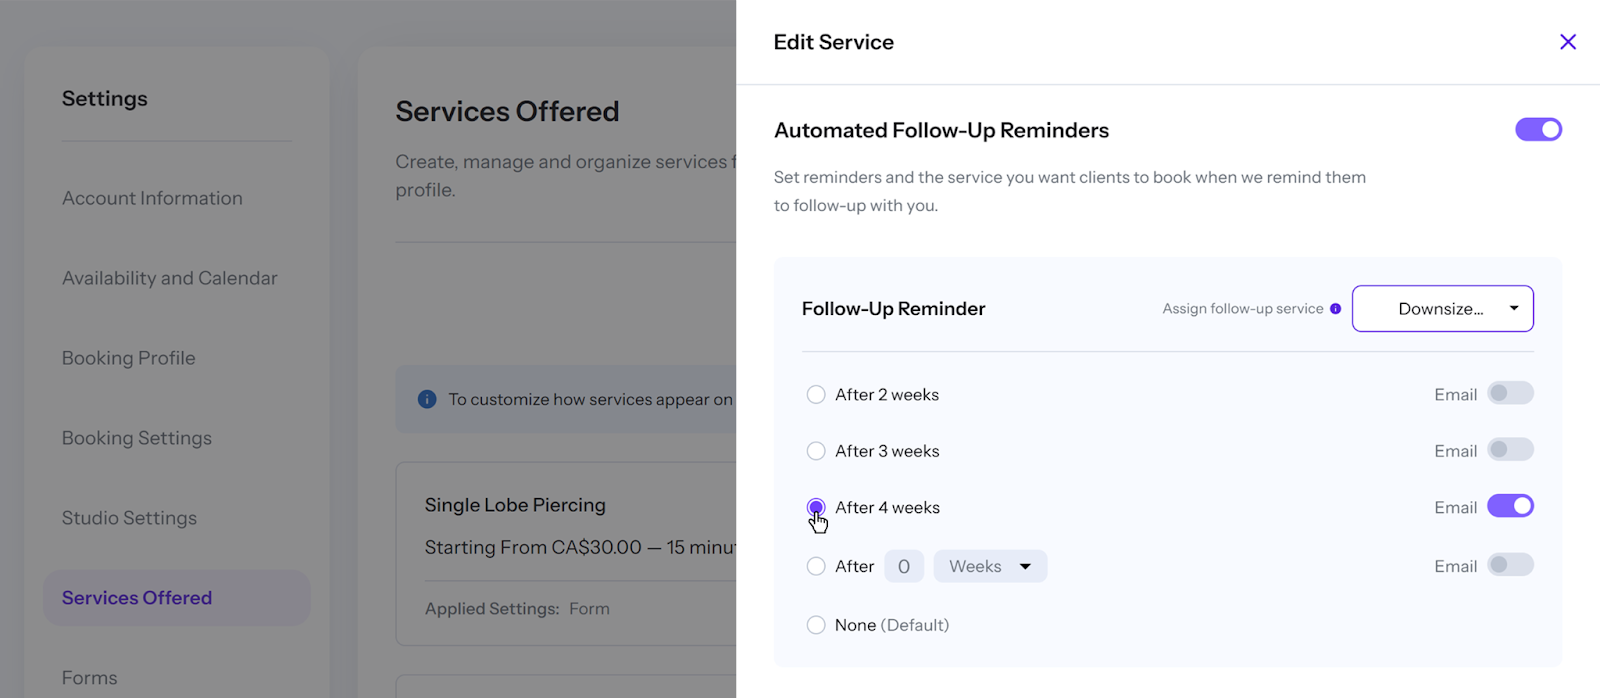Click the custom duration number field

coord(903,567)
